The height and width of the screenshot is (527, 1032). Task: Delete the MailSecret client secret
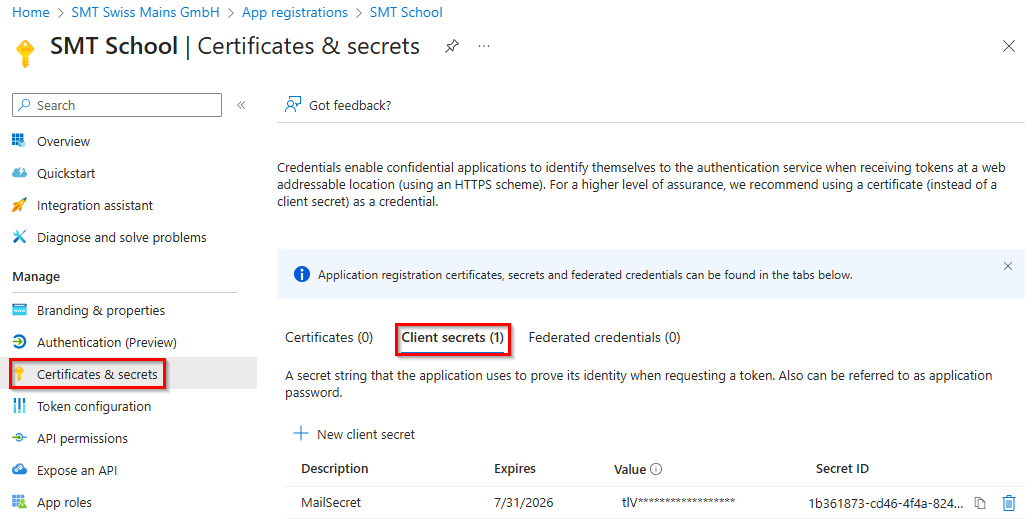[1008, 503]
